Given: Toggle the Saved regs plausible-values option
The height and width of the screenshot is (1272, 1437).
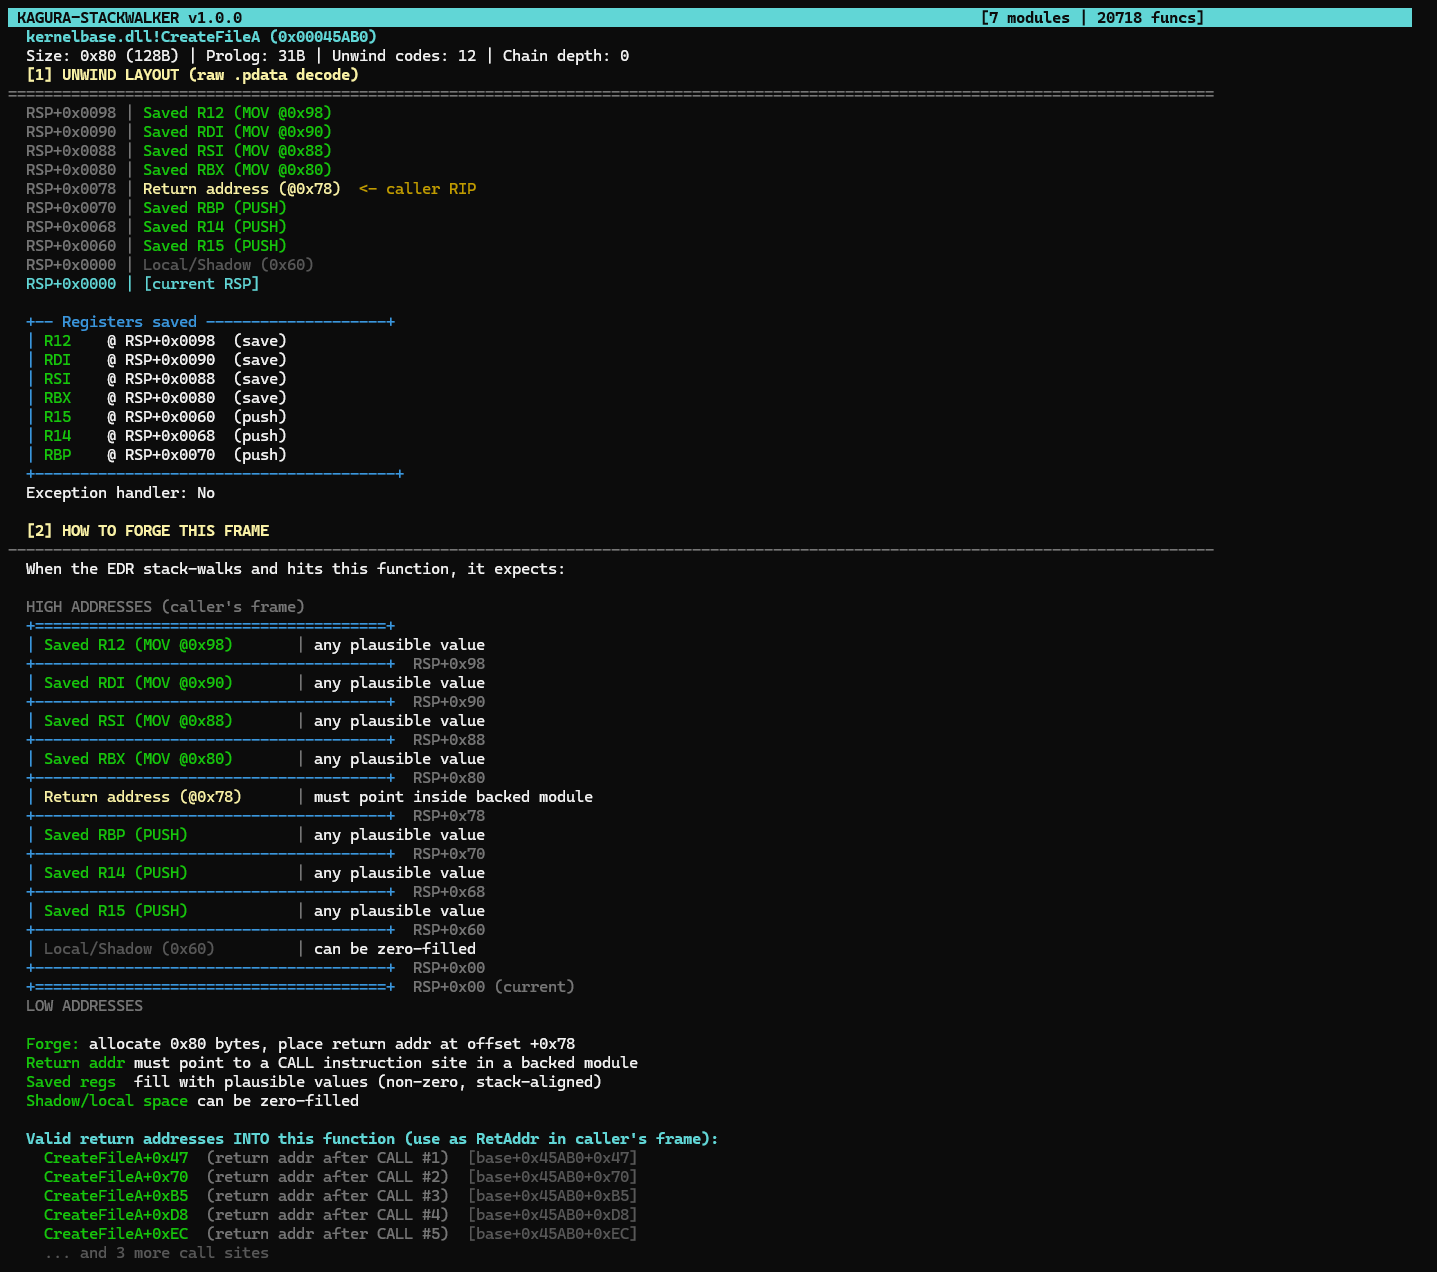Looking at the screenshot, I should coord(70,1081).
